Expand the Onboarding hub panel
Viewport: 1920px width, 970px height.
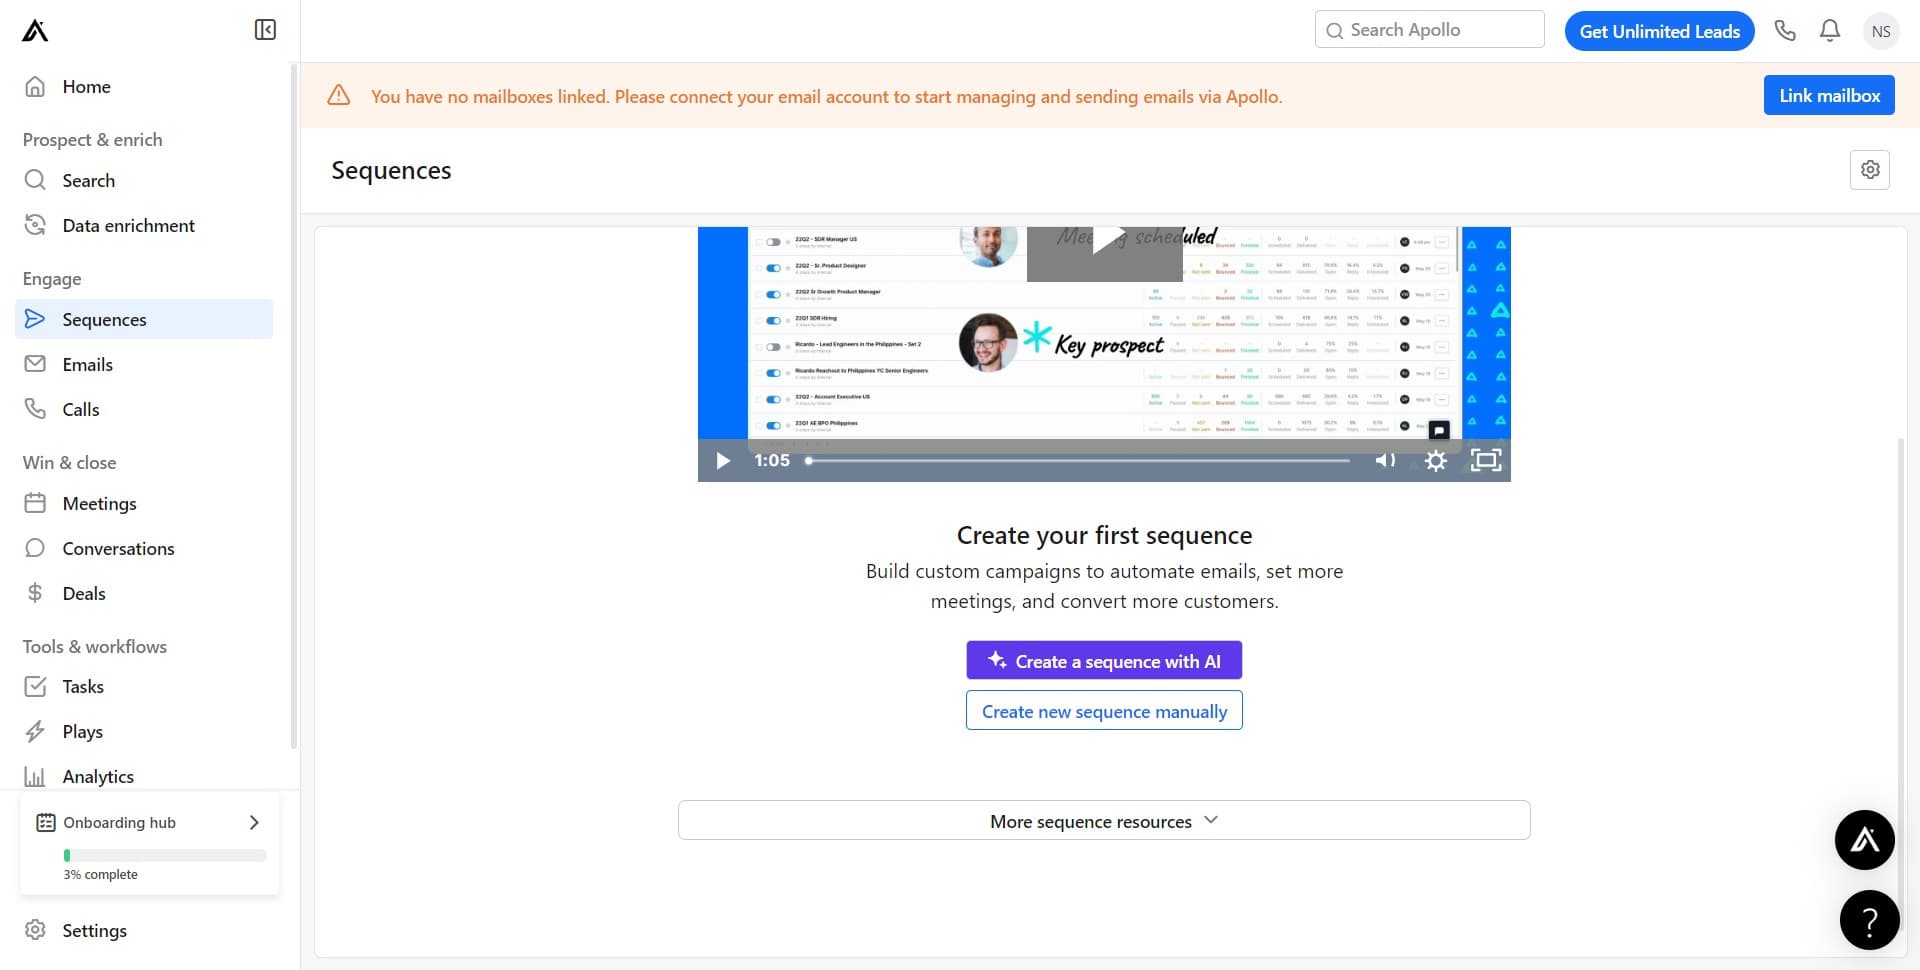(x=252, y=822)
